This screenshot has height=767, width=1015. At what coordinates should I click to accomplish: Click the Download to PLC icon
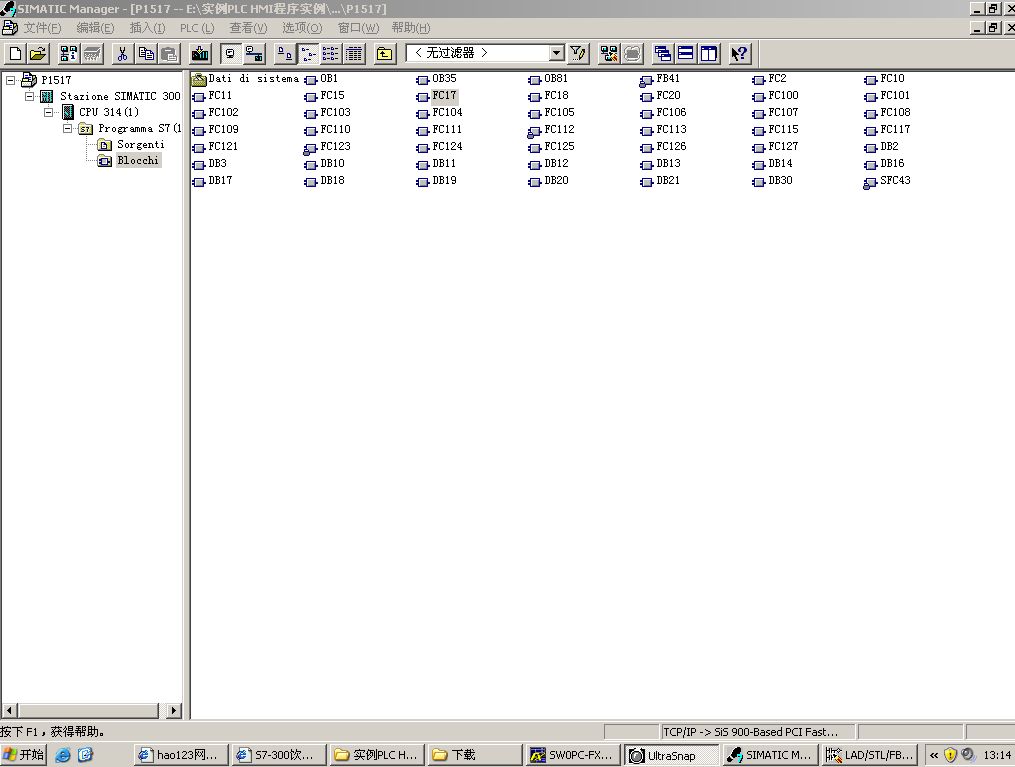(200, 54)
